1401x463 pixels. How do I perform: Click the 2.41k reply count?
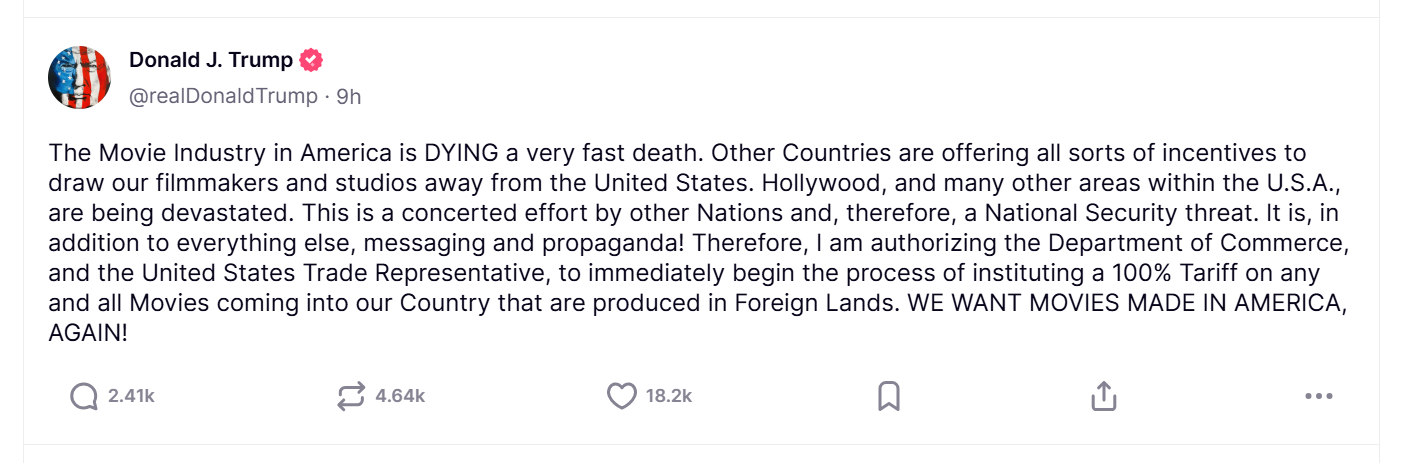[x=131, y=397]
